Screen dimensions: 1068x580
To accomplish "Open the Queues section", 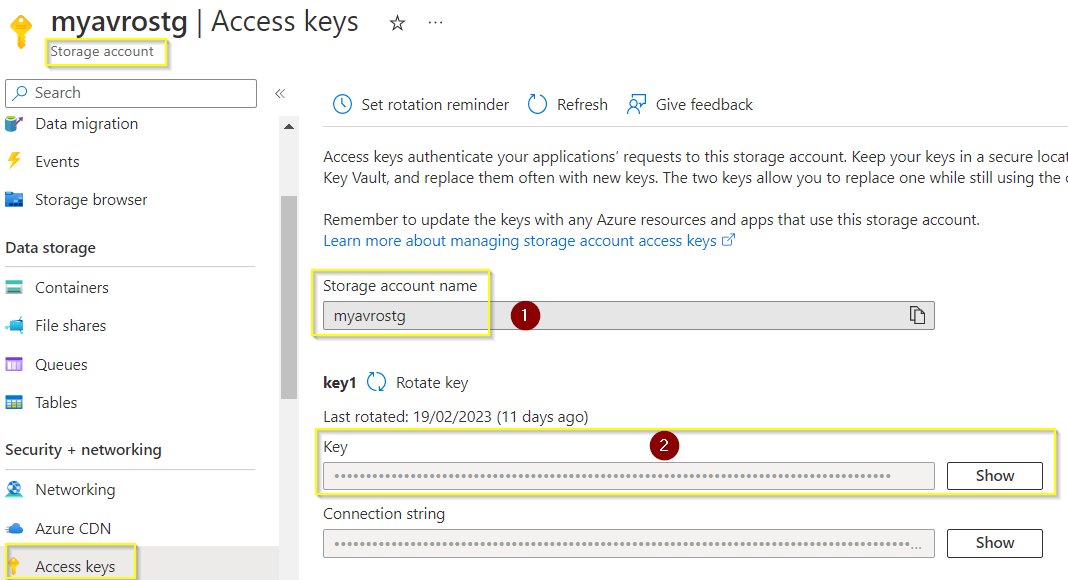I will point(61,365).
